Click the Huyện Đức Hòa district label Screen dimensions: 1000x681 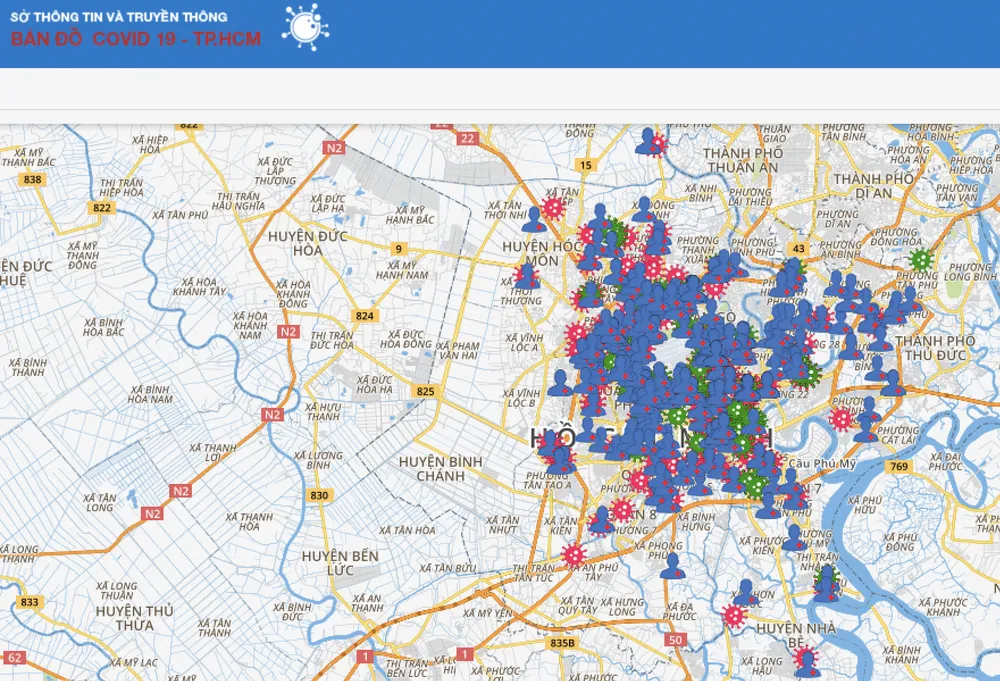coord(309,243)
